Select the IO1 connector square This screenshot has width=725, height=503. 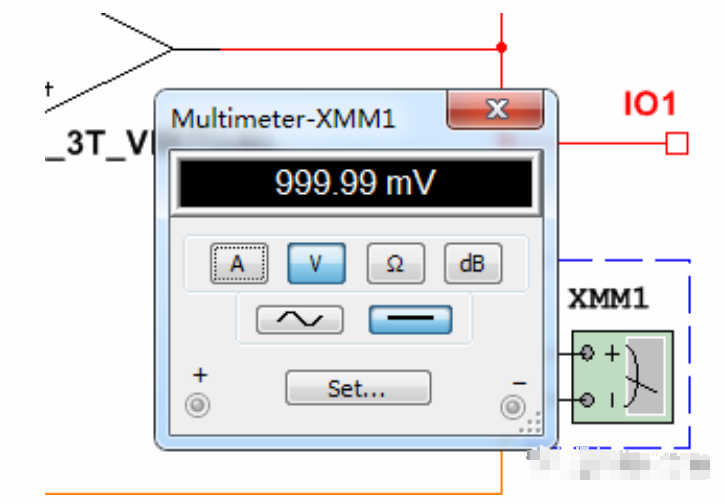point(677,143)
